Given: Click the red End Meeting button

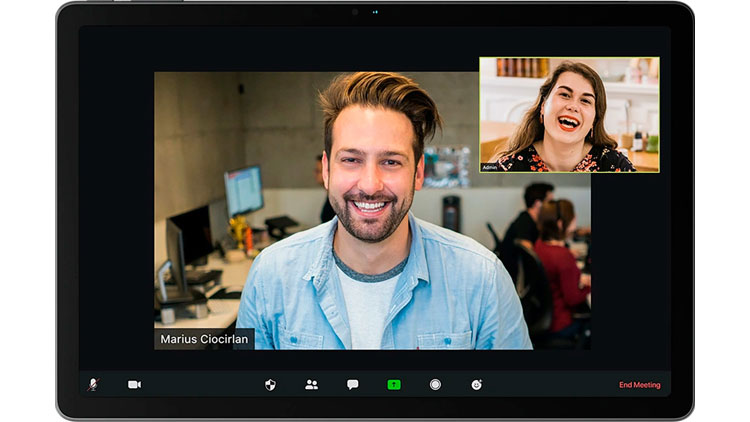Looking at the screenshot, I should coord(638,385).
